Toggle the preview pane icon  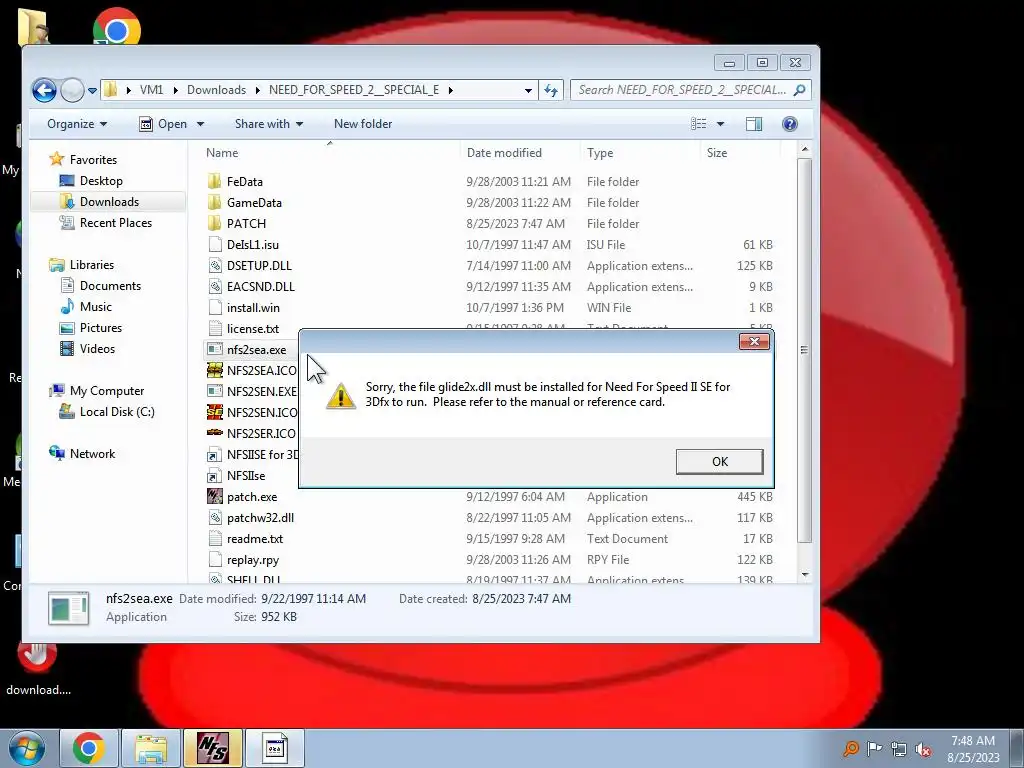click(x=754, y=124)
